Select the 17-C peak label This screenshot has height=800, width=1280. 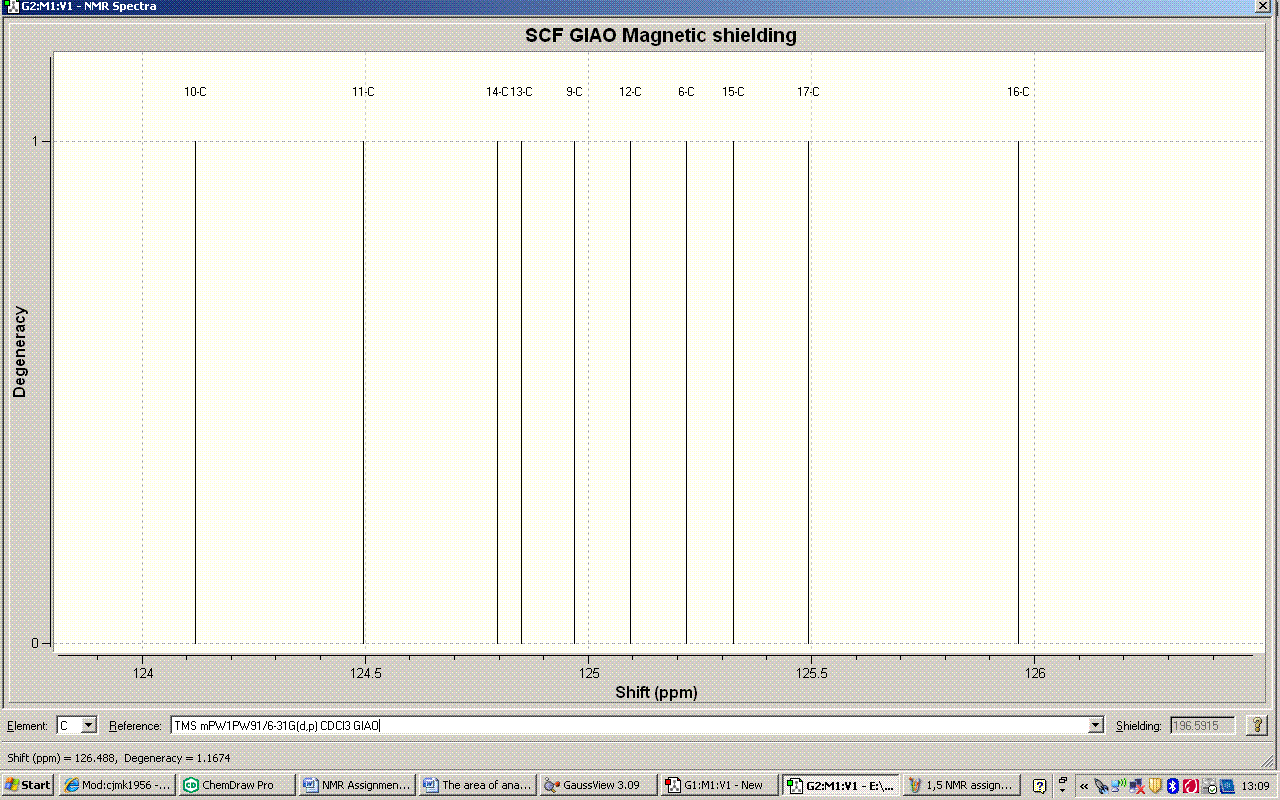pyautogui.click(x=808, y=92)
